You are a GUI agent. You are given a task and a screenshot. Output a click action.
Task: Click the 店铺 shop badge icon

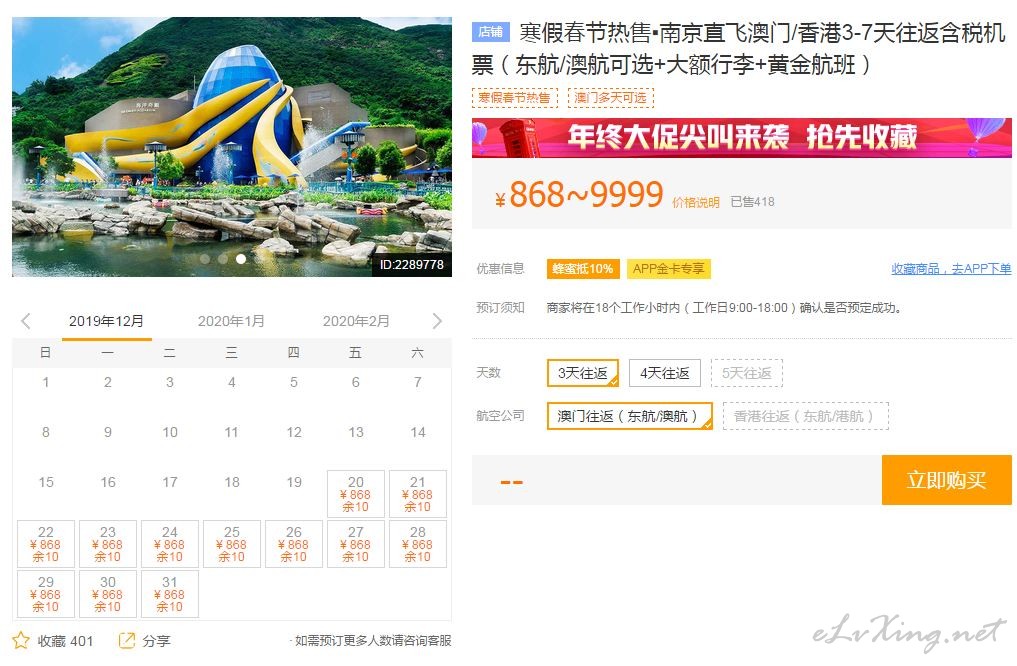pyautogui.click(x=491, y=32)
